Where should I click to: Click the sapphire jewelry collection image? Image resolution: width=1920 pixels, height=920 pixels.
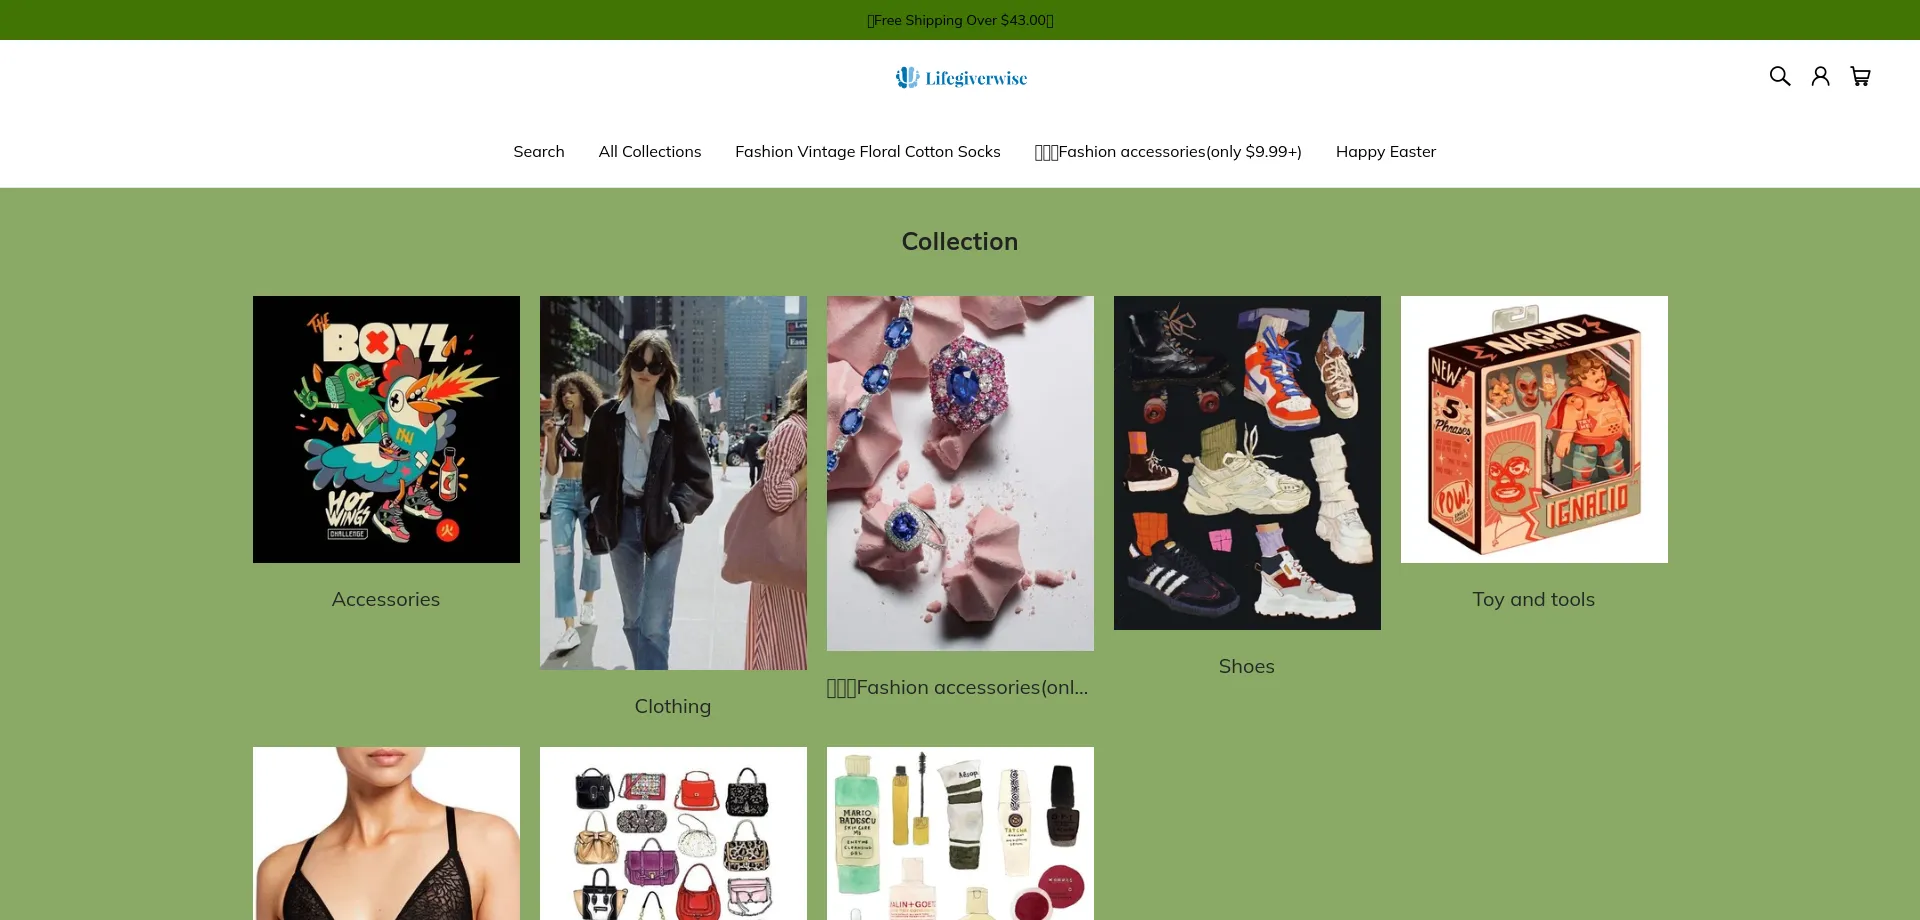click(x=960, y=473)
